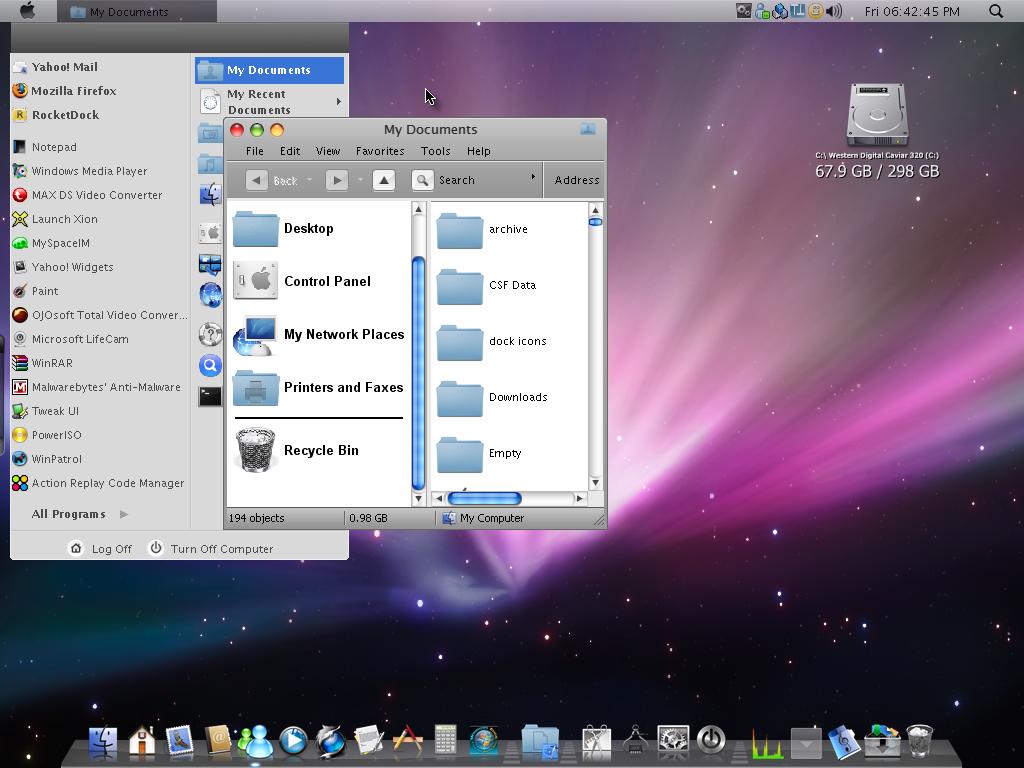Click the System Preferences gear dock icon
The image size is (1024, 768).
pos(673,741)
